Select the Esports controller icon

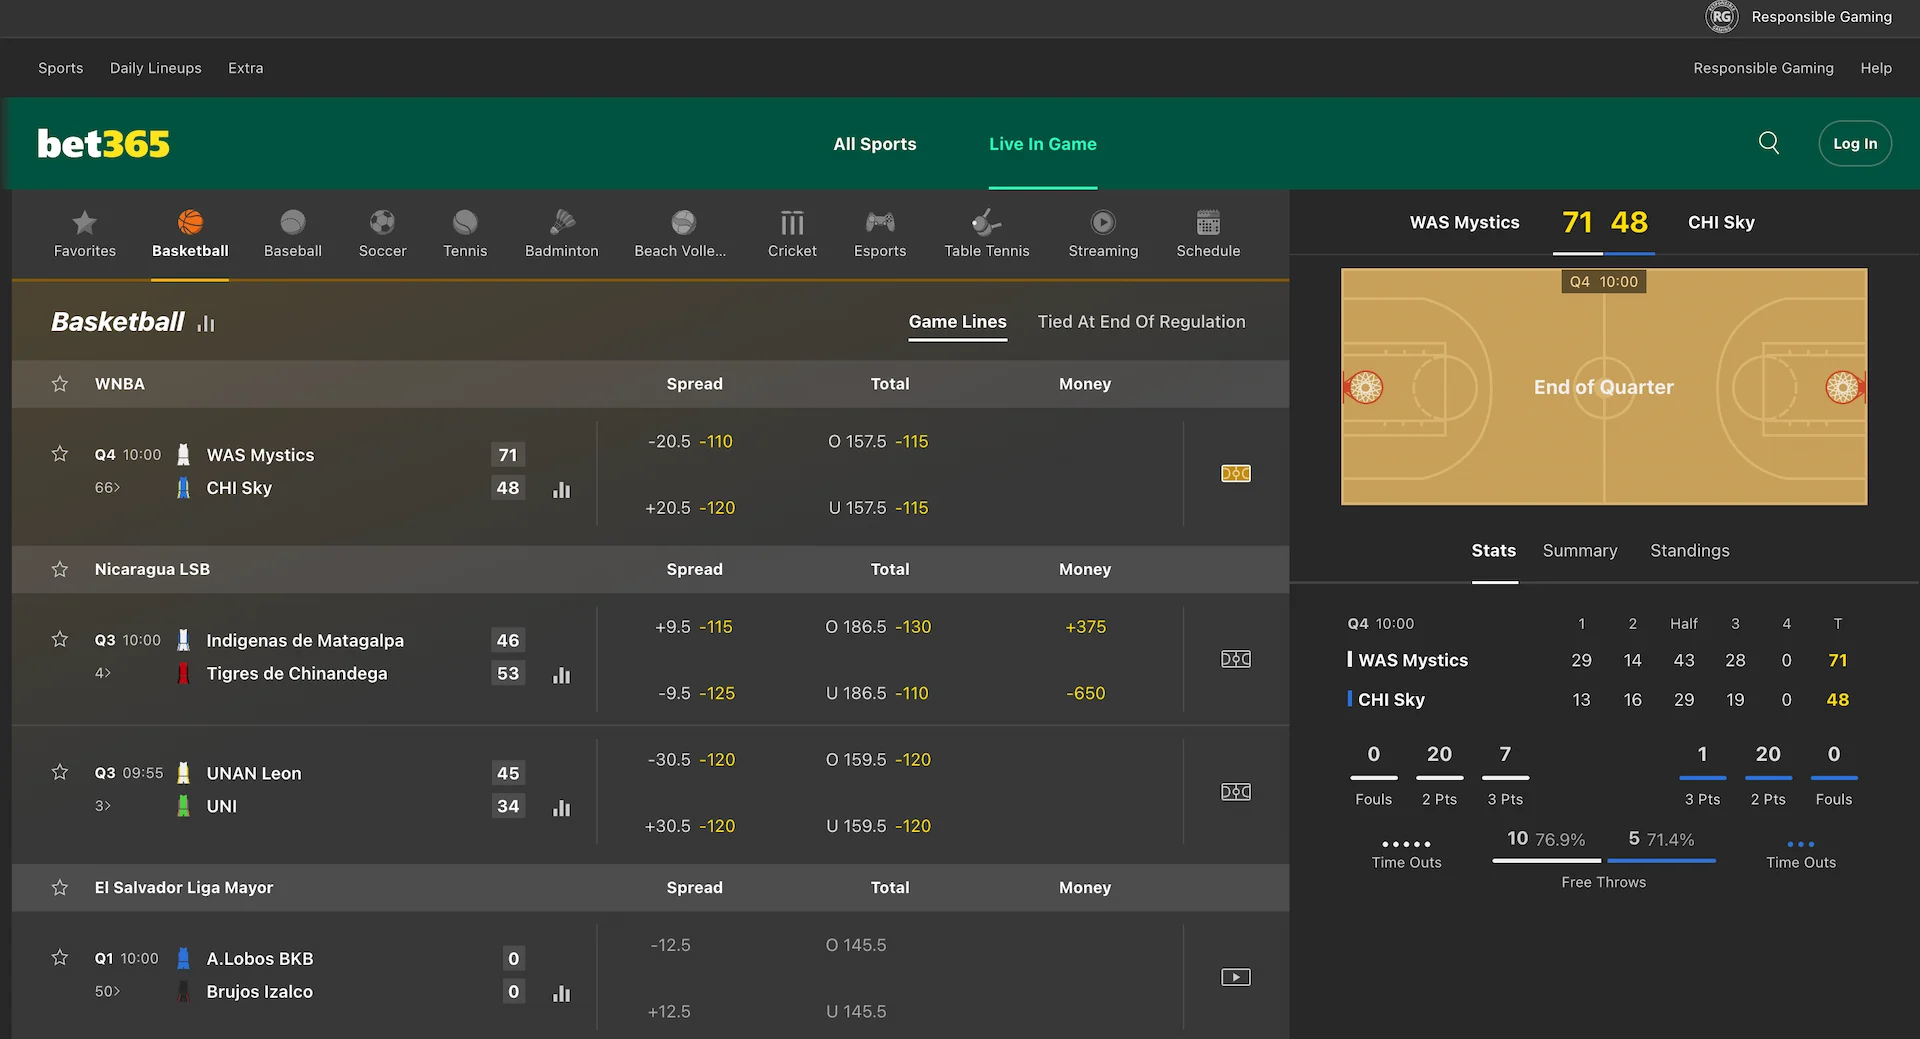point(880,222)
